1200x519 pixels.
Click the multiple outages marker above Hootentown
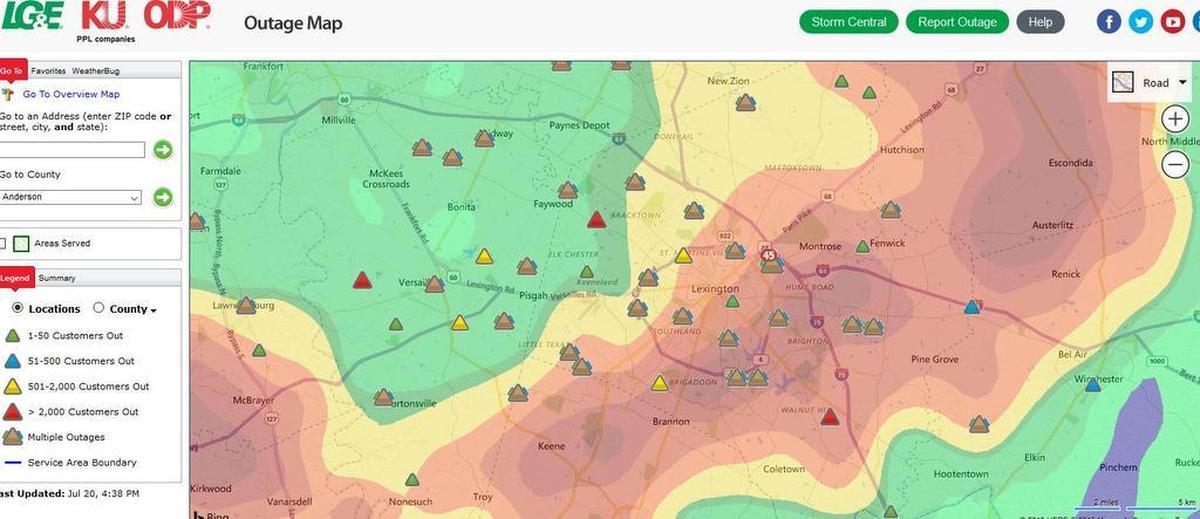(979, 424)
